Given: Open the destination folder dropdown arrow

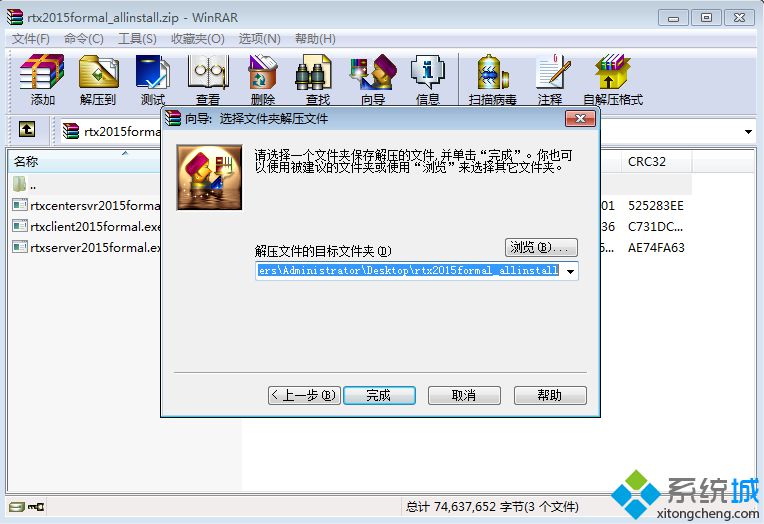Looking at the screenshot, I should (571, 271).
